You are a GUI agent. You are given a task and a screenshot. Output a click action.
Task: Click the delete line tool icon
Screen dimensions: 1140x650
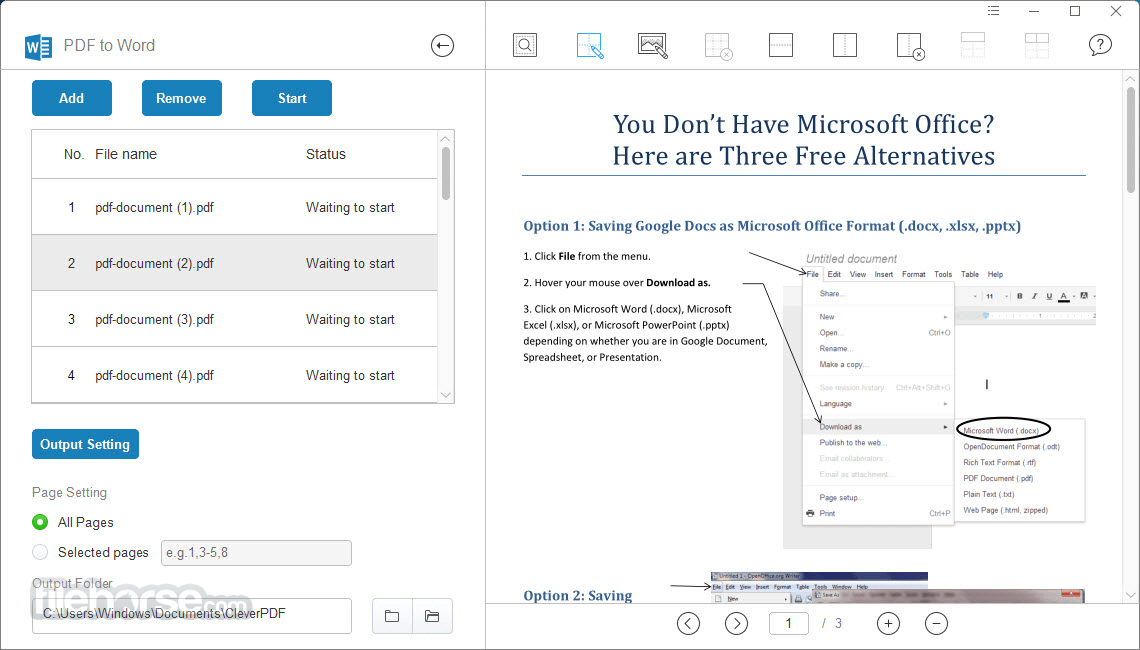910,46
